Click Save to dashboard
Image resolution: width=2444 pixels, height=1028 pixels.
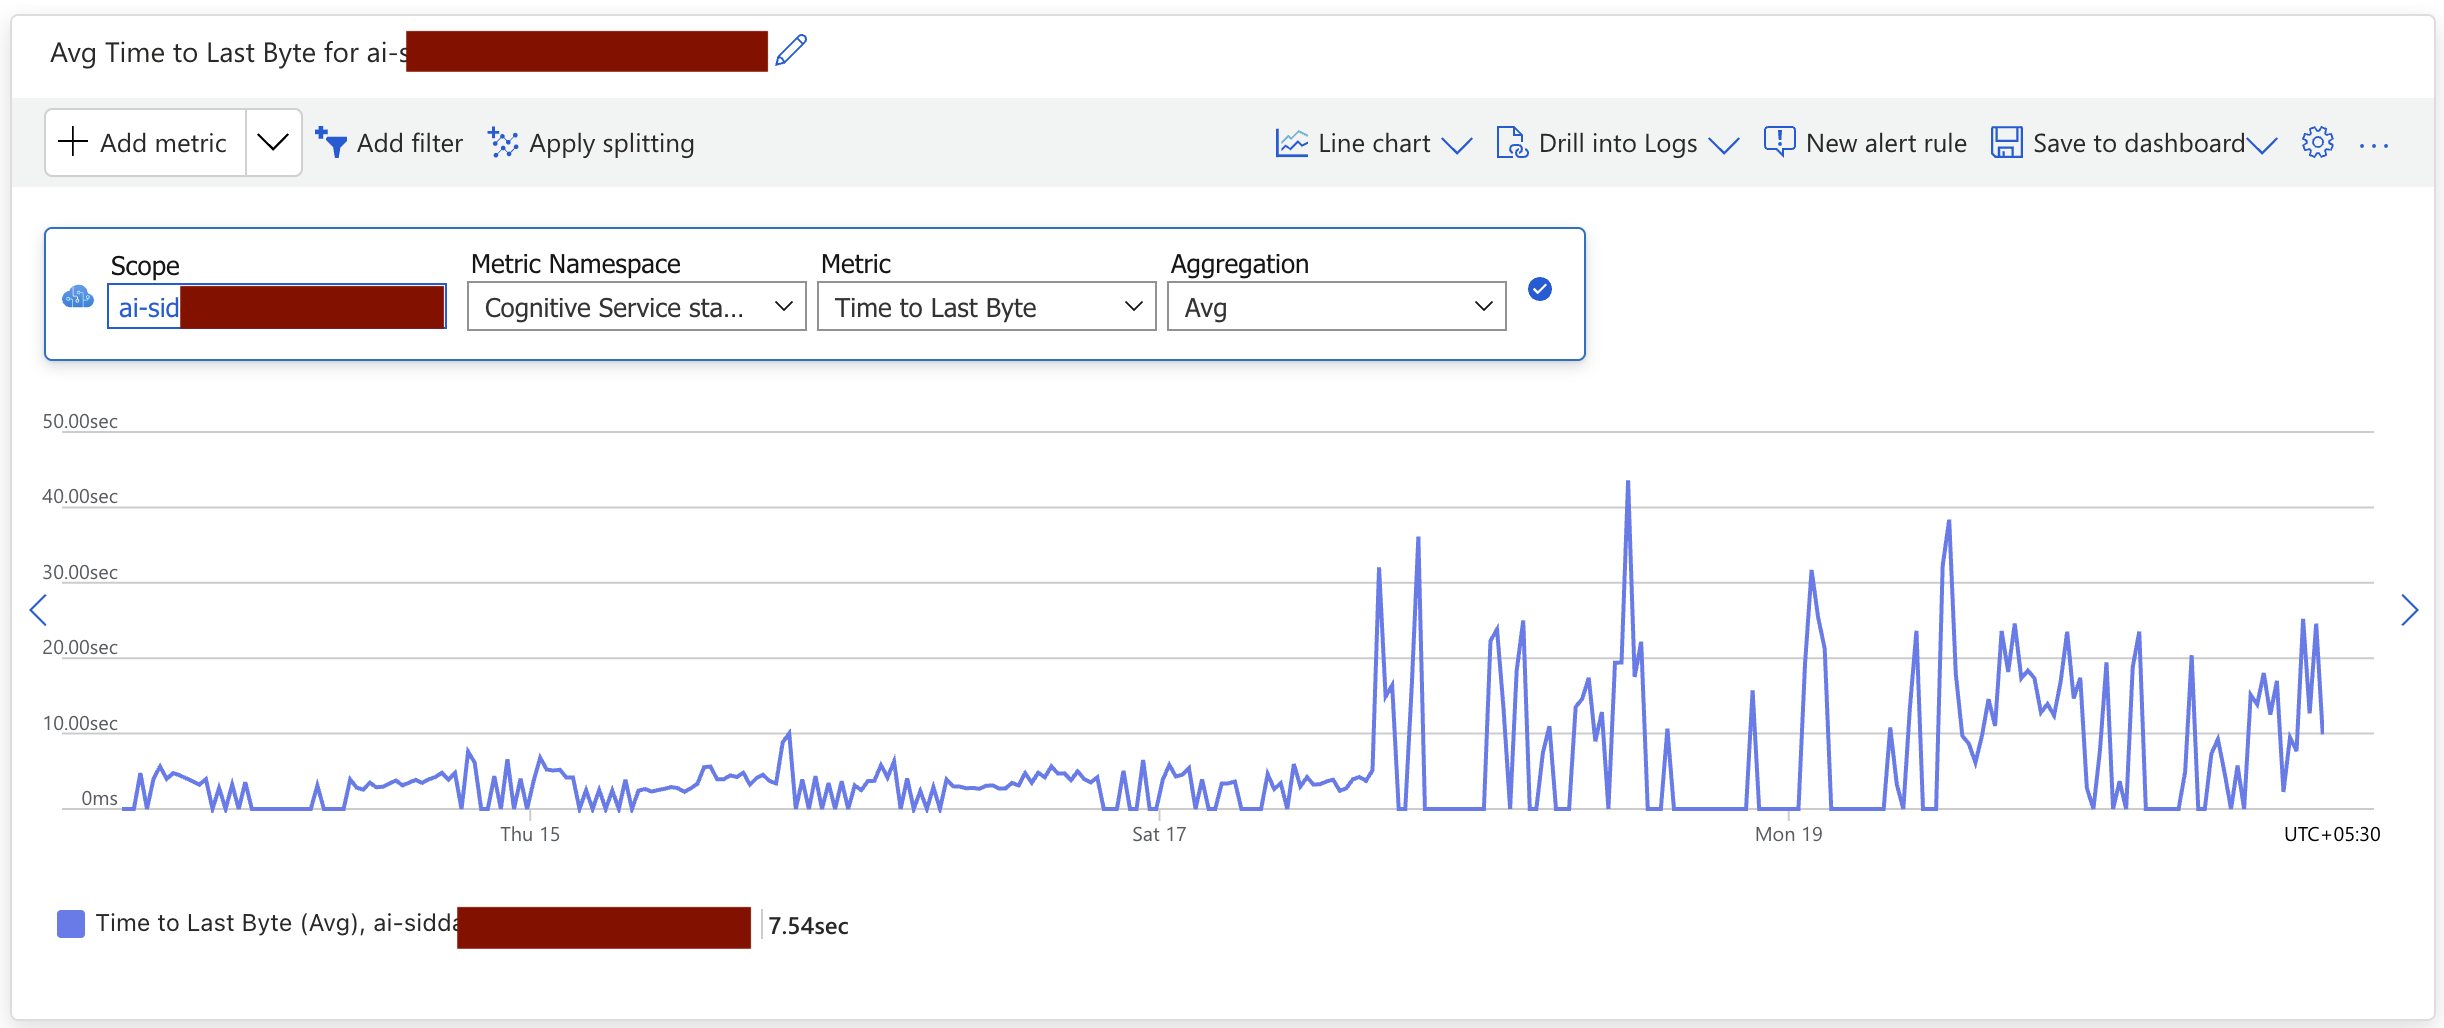click(2134, 143)
